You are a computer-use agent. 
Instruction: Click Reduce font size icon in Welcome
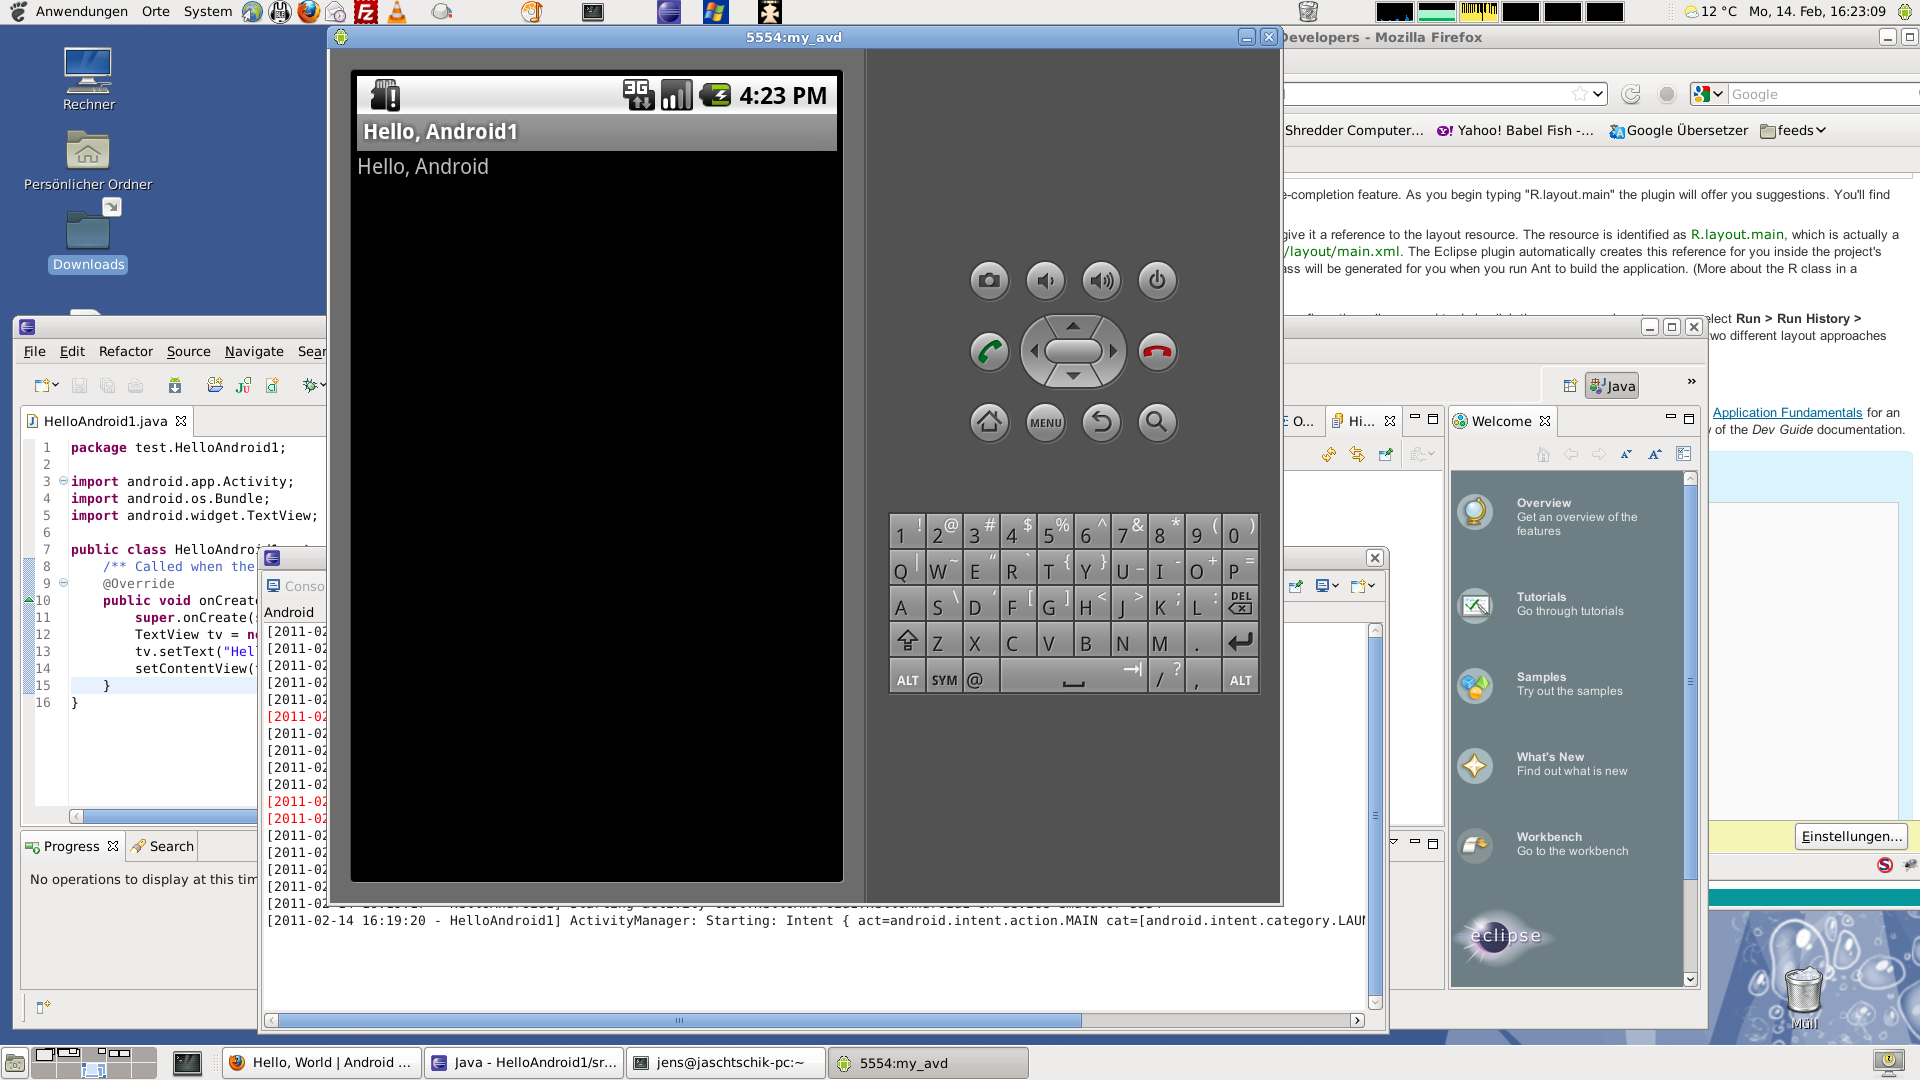coord(1626,454)
